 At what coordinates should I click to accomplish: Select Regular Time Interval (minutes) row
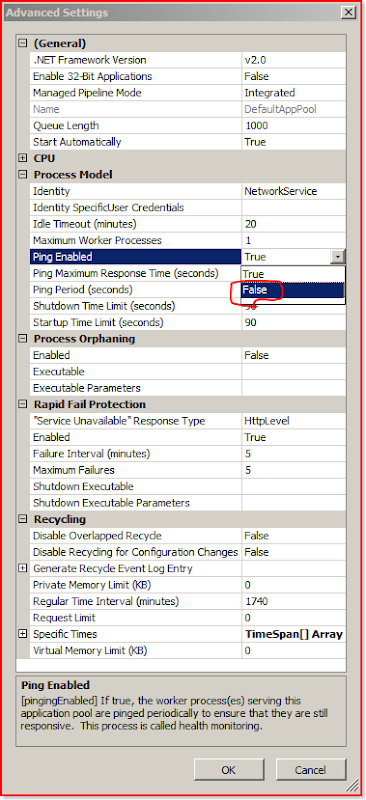[x=188, y=601]
